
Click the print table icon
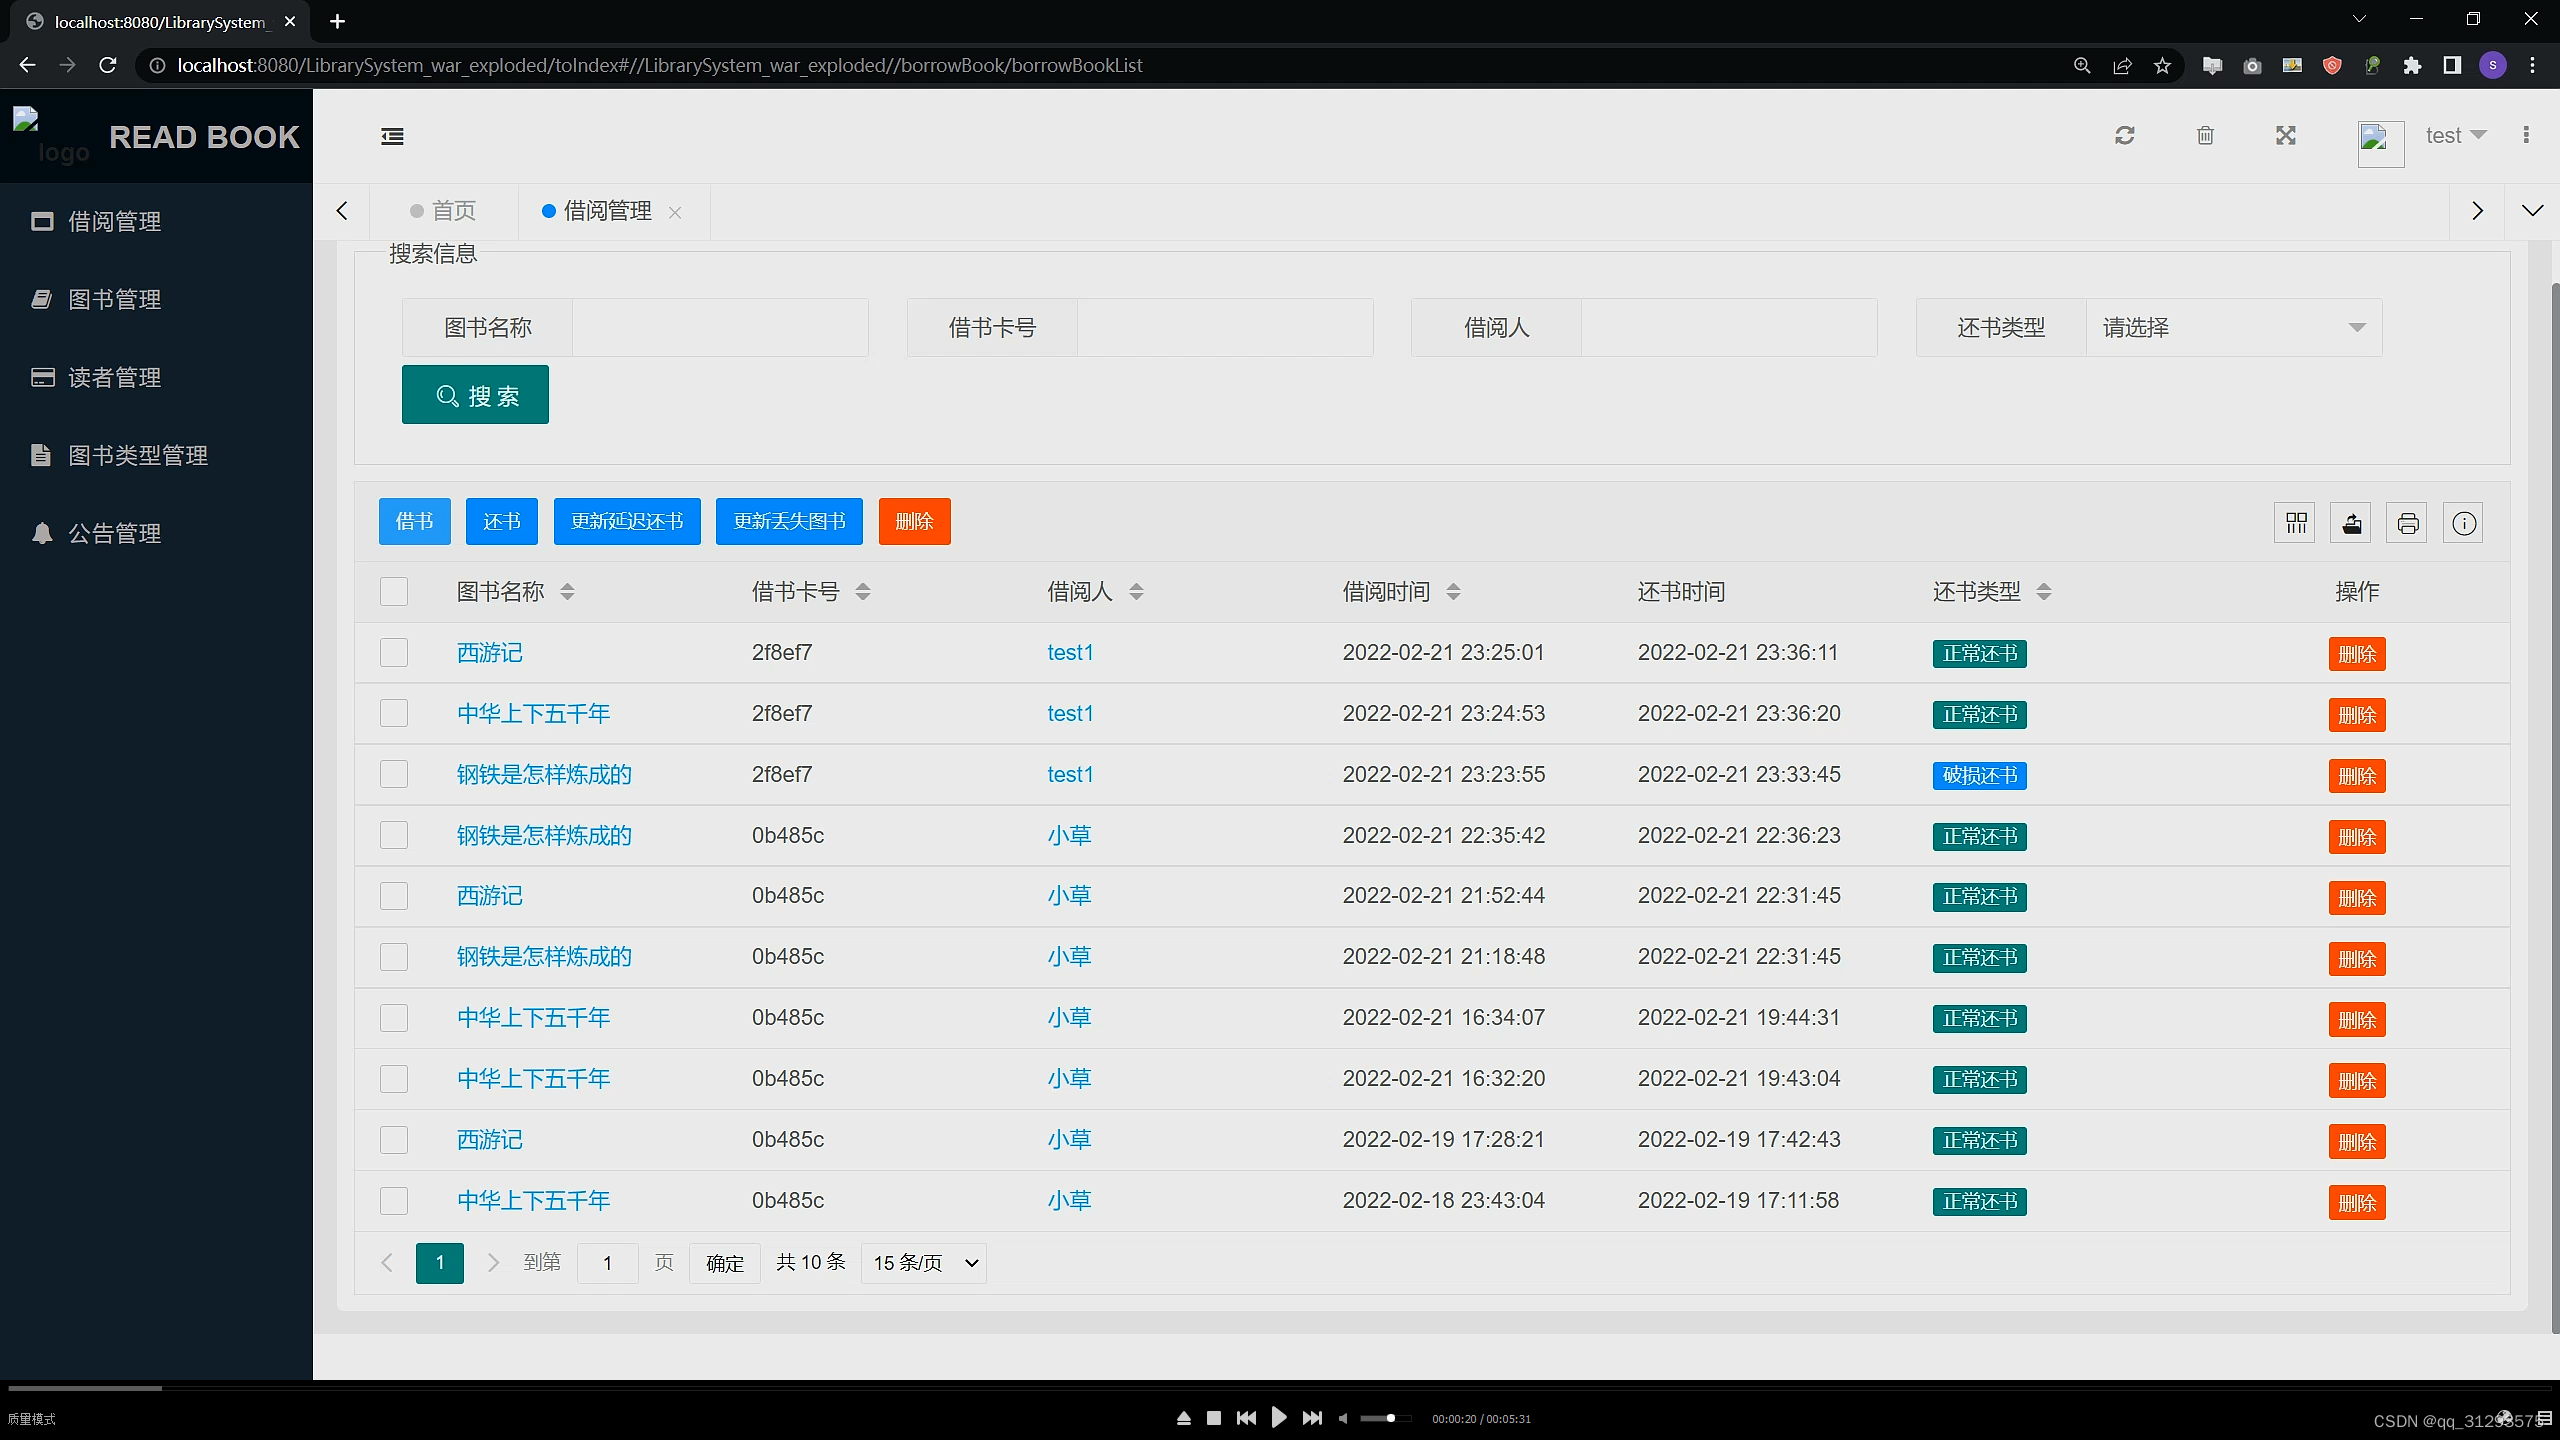2407,523
